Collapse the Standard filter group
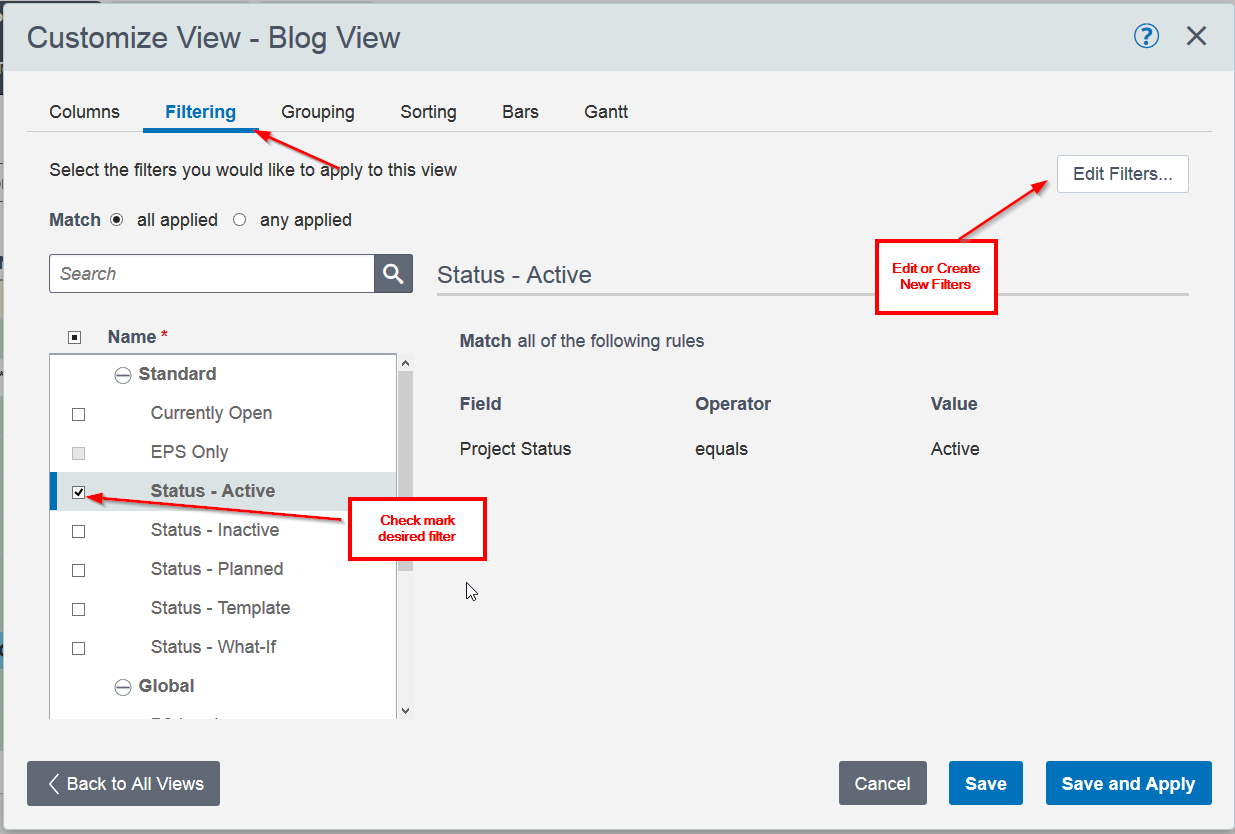Screen dimensions: 1235x834 123,375
